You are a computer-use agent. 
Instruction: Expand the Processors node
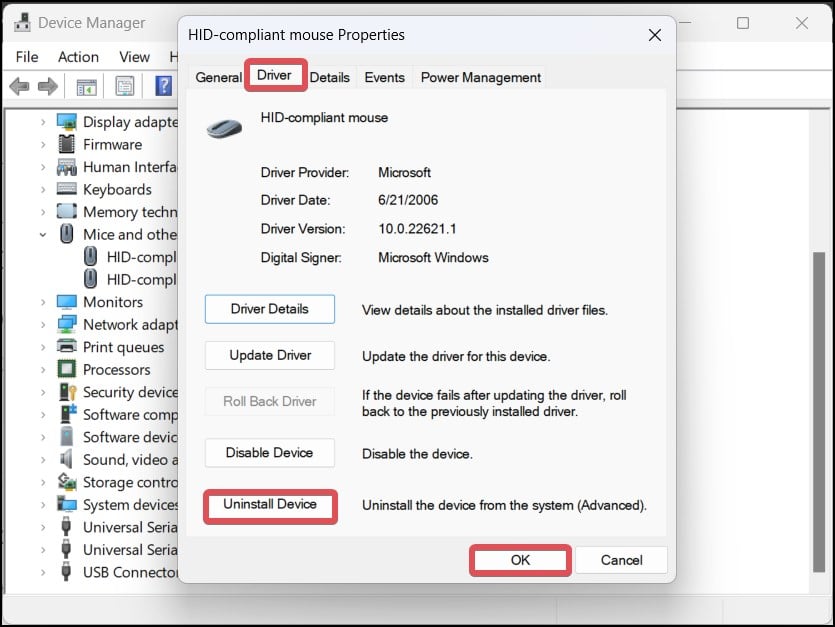43,369
